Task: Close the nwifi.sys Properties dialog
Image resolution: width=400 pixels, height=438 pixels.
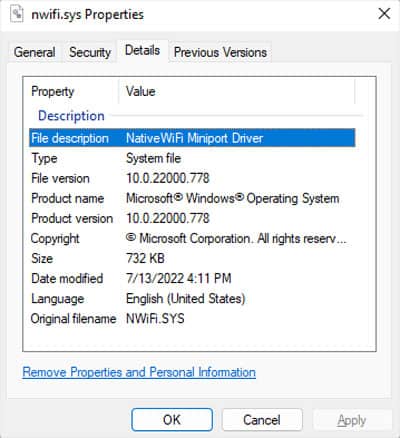Action: 384,14
